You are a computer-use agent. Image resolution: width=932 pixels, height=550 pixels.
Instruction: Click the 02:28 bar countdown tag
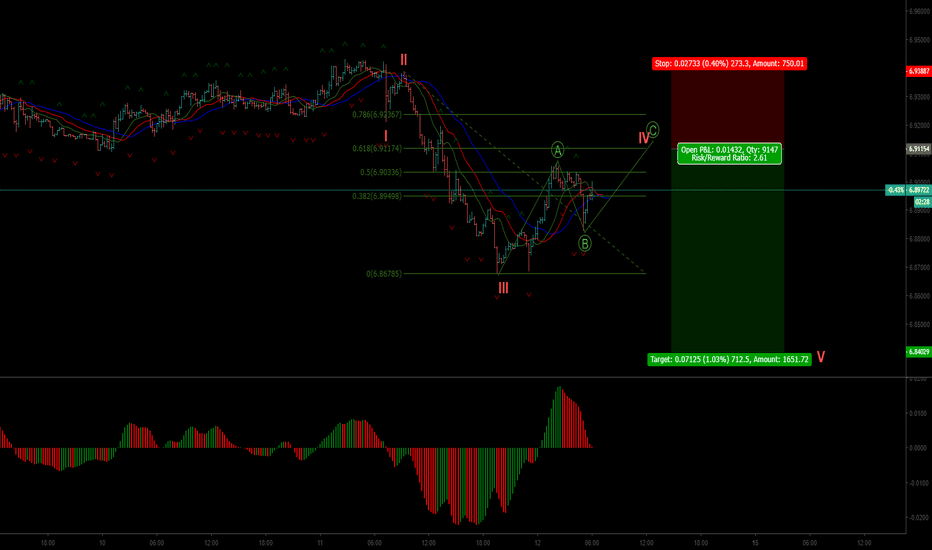tap(922, 202)
